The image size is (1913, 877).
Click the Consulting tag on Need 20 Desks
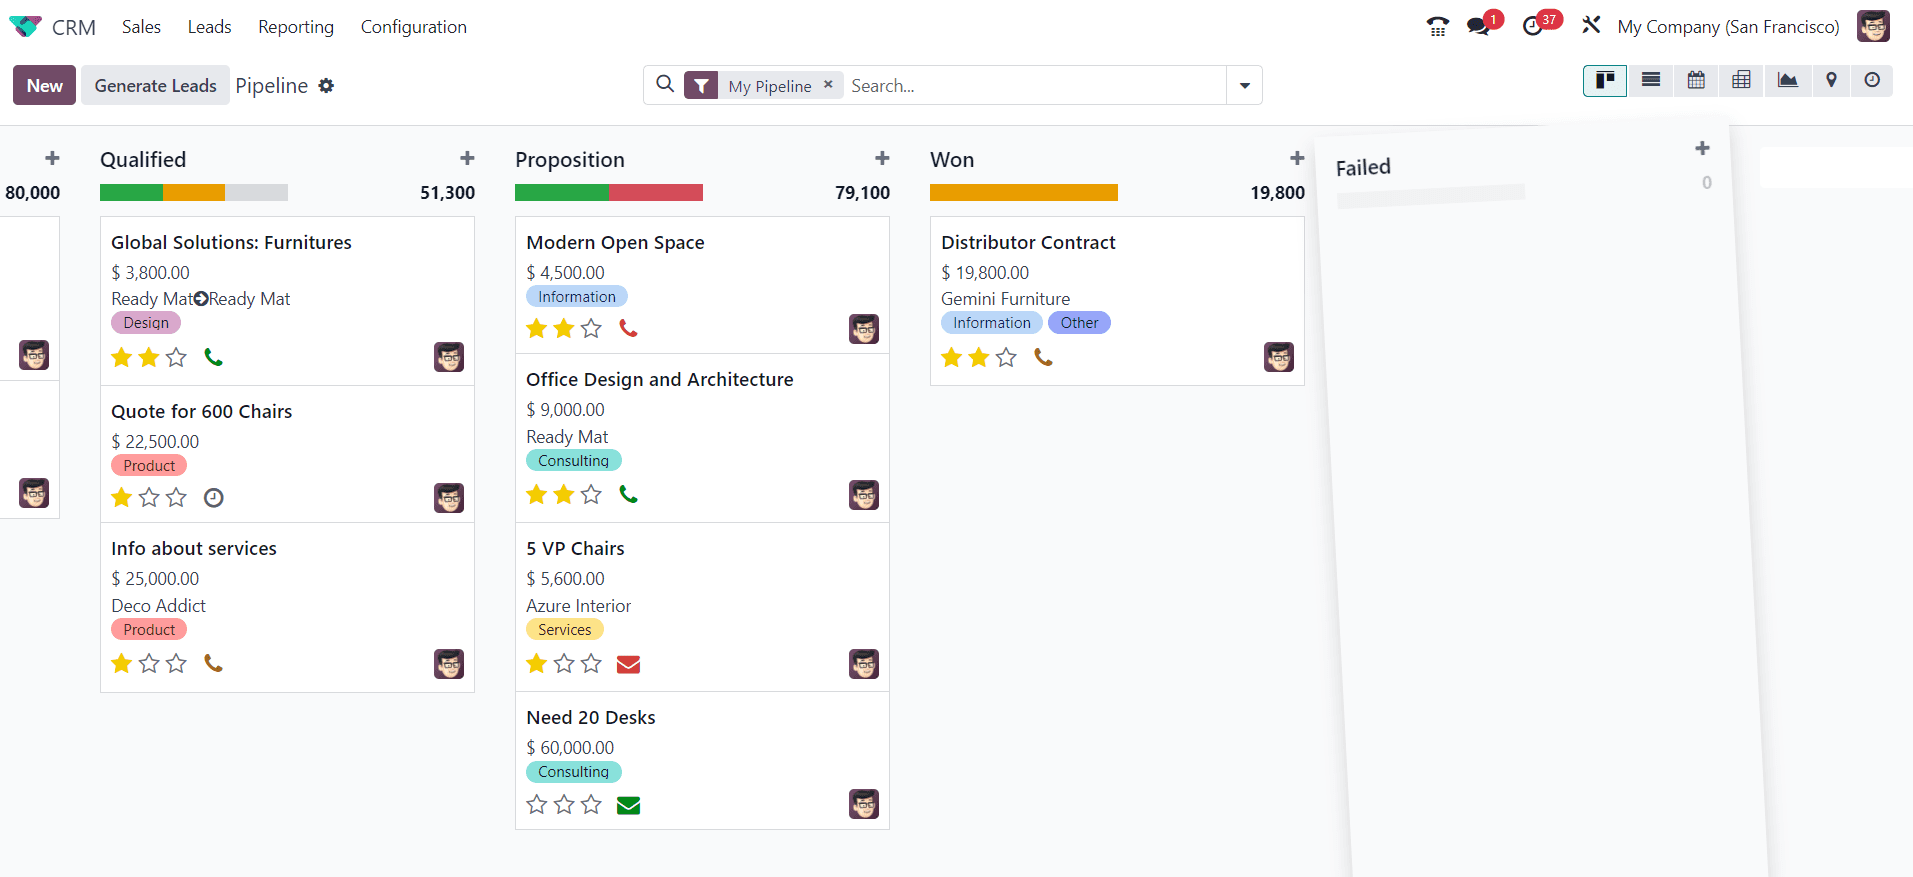(574, 772)
